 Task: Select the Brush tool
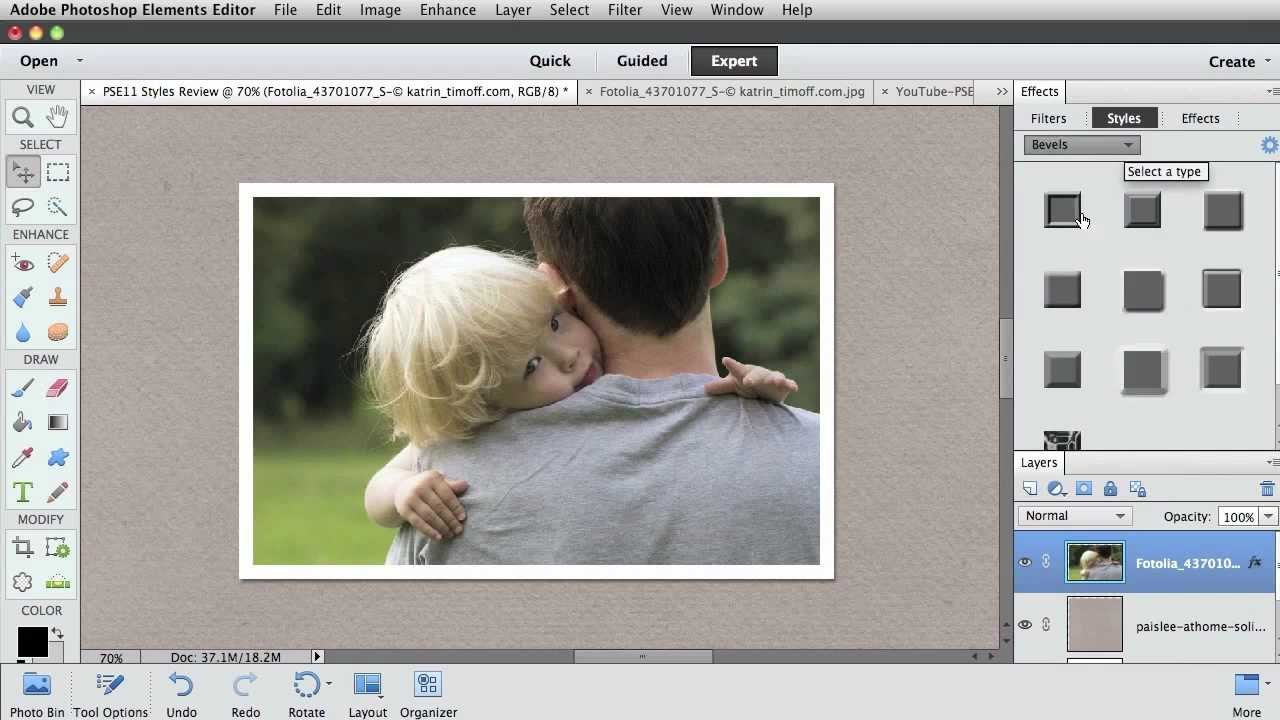click(23, 389)
